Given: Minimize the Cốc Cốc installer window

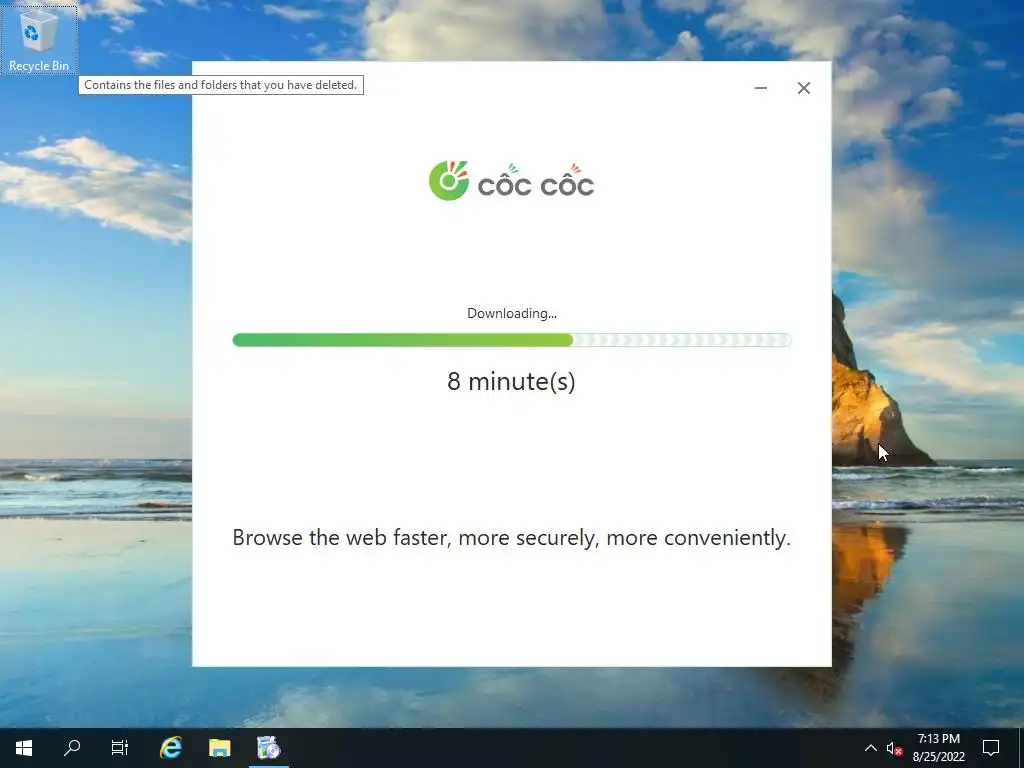Looking at the screenshot, I should (x=761, y=88).
